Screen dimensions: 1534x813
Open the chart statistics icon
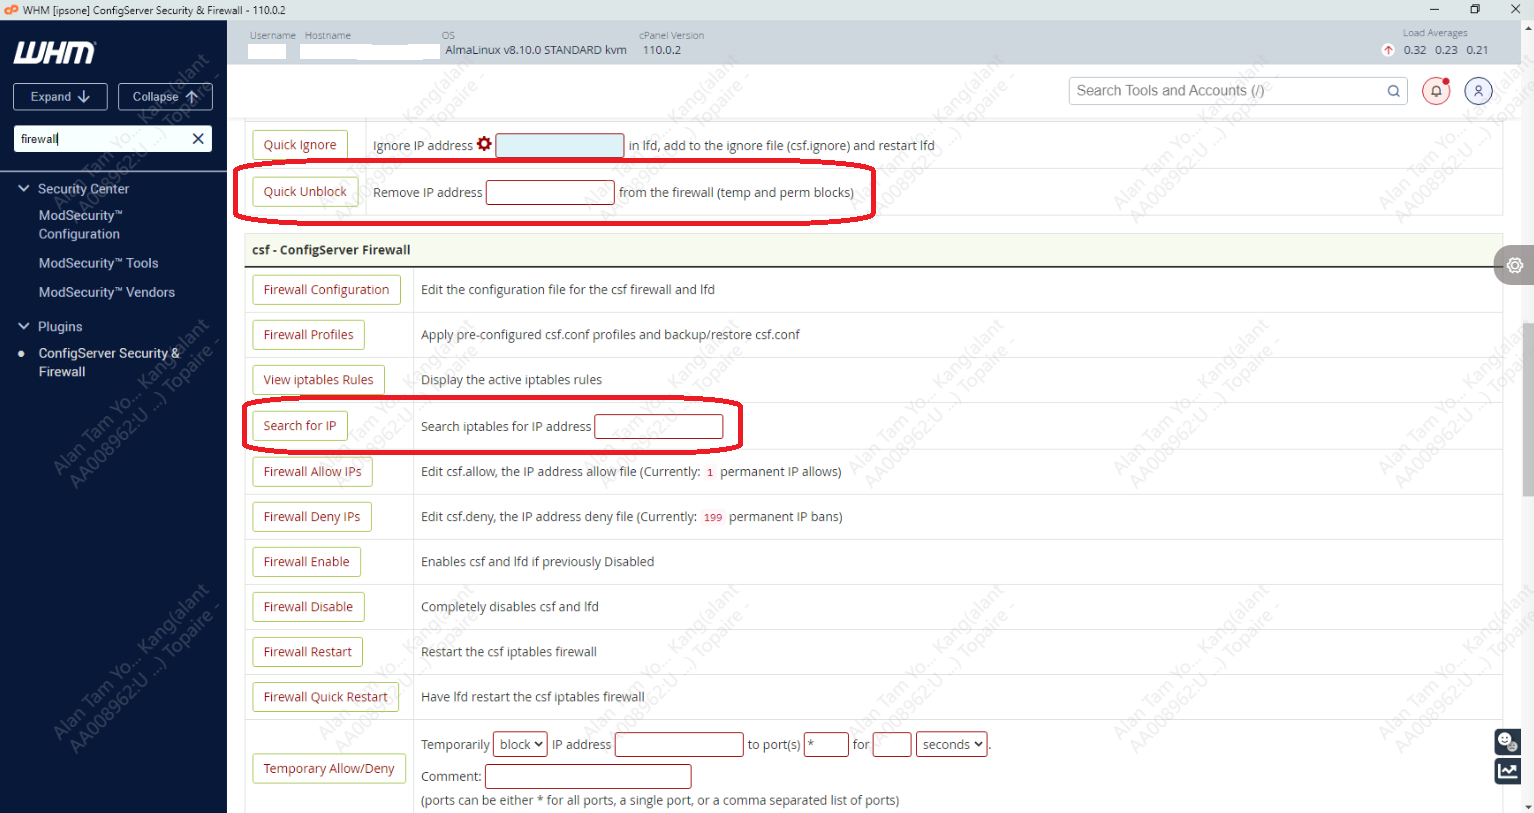coord(1507,771)
